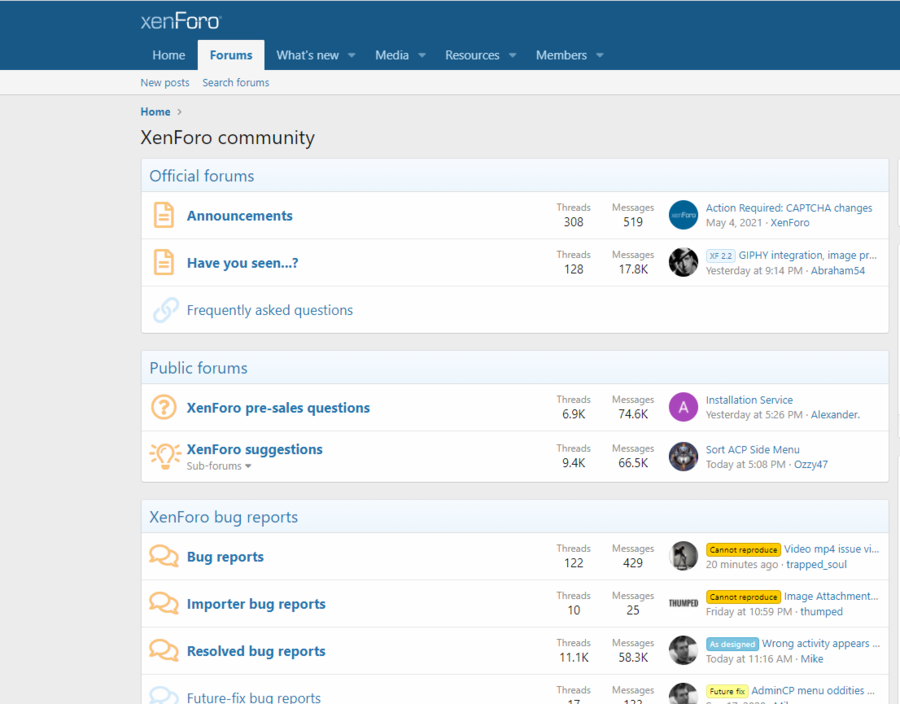This screenshot has width=900, height=704.
Task: Click the XenForo suggestions lightbulb icon
Action: pos(165,456)
